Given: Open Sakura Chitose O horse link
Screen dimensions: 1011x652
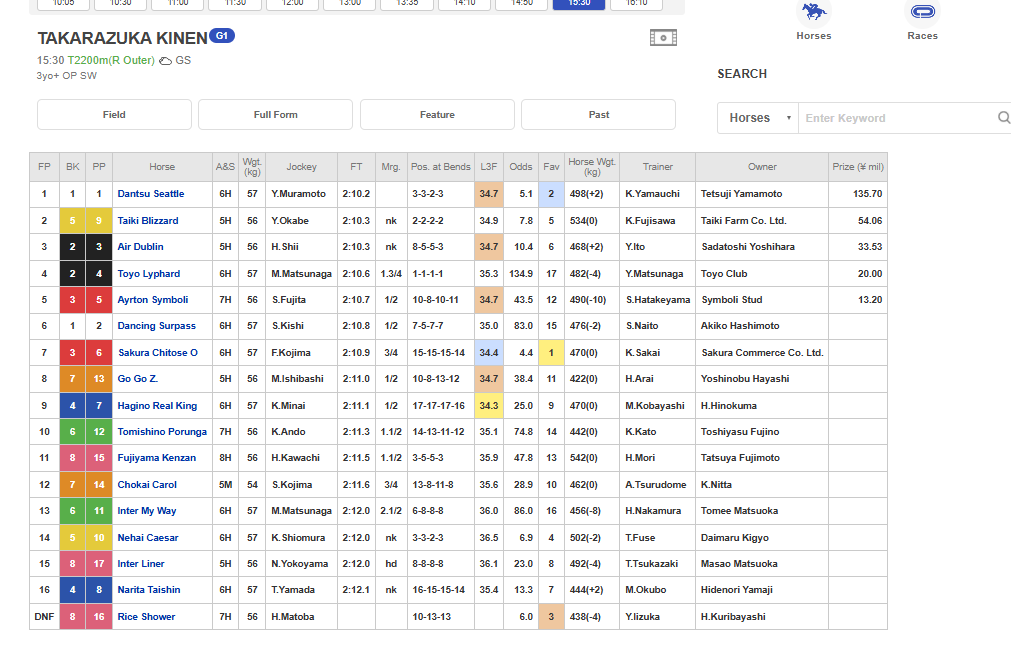Looking at the screenshot, I should pos(158,352).
